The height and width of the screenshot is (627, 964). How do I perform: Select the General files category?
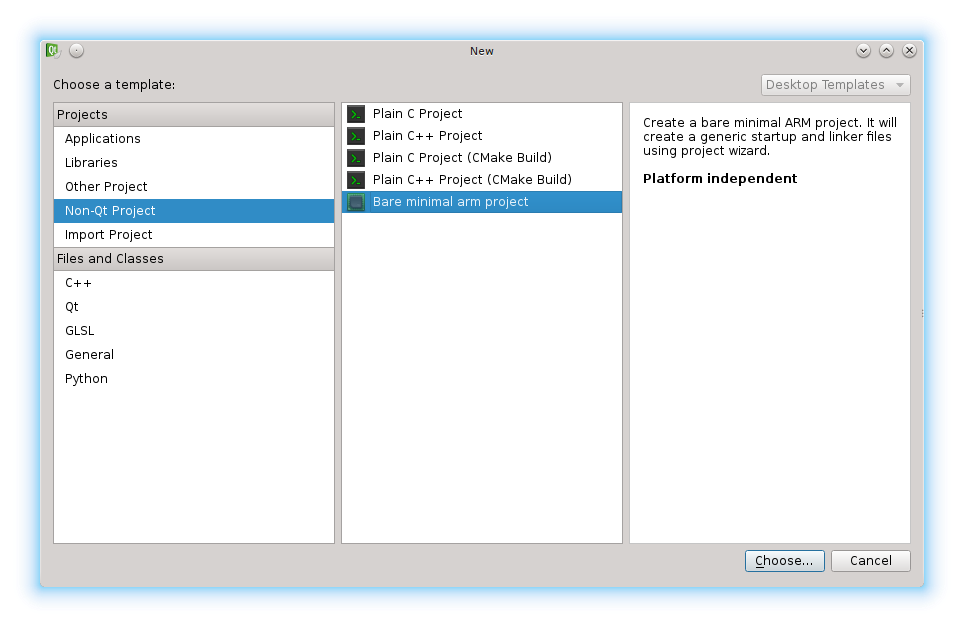point(194,355)
